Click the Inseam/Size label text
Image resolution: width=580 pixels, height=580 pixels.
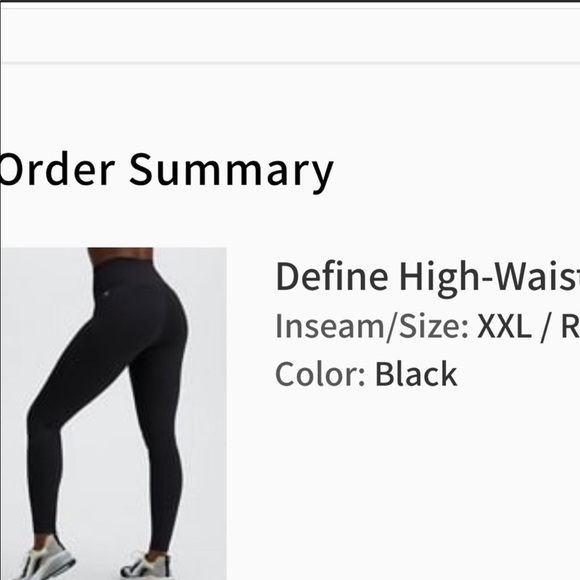(x=372, y=327)
